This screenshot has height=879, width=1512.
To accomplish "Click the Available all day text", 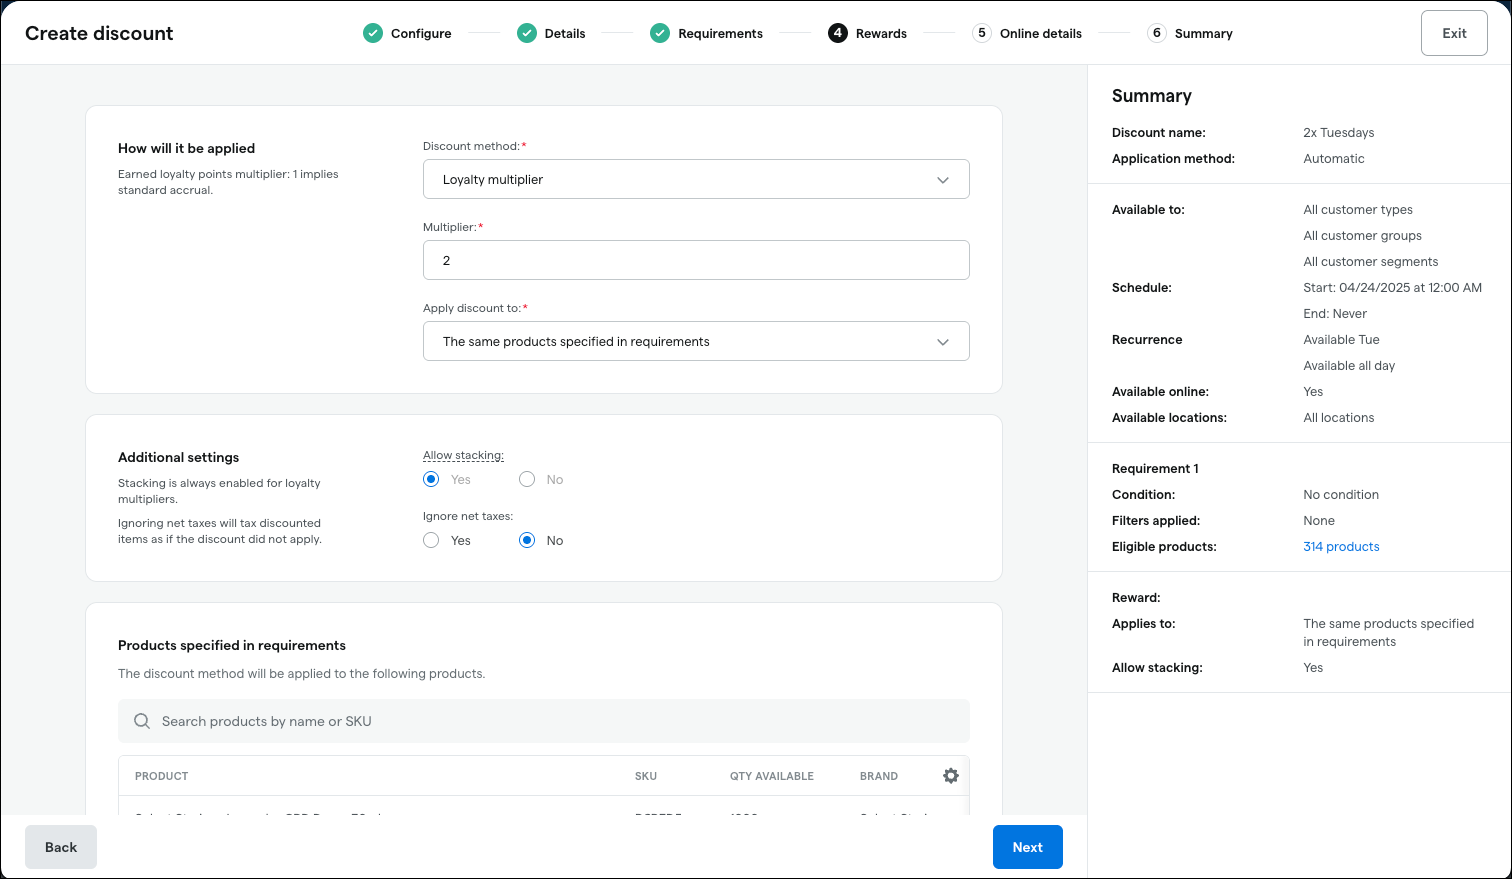I will 1349,365.
